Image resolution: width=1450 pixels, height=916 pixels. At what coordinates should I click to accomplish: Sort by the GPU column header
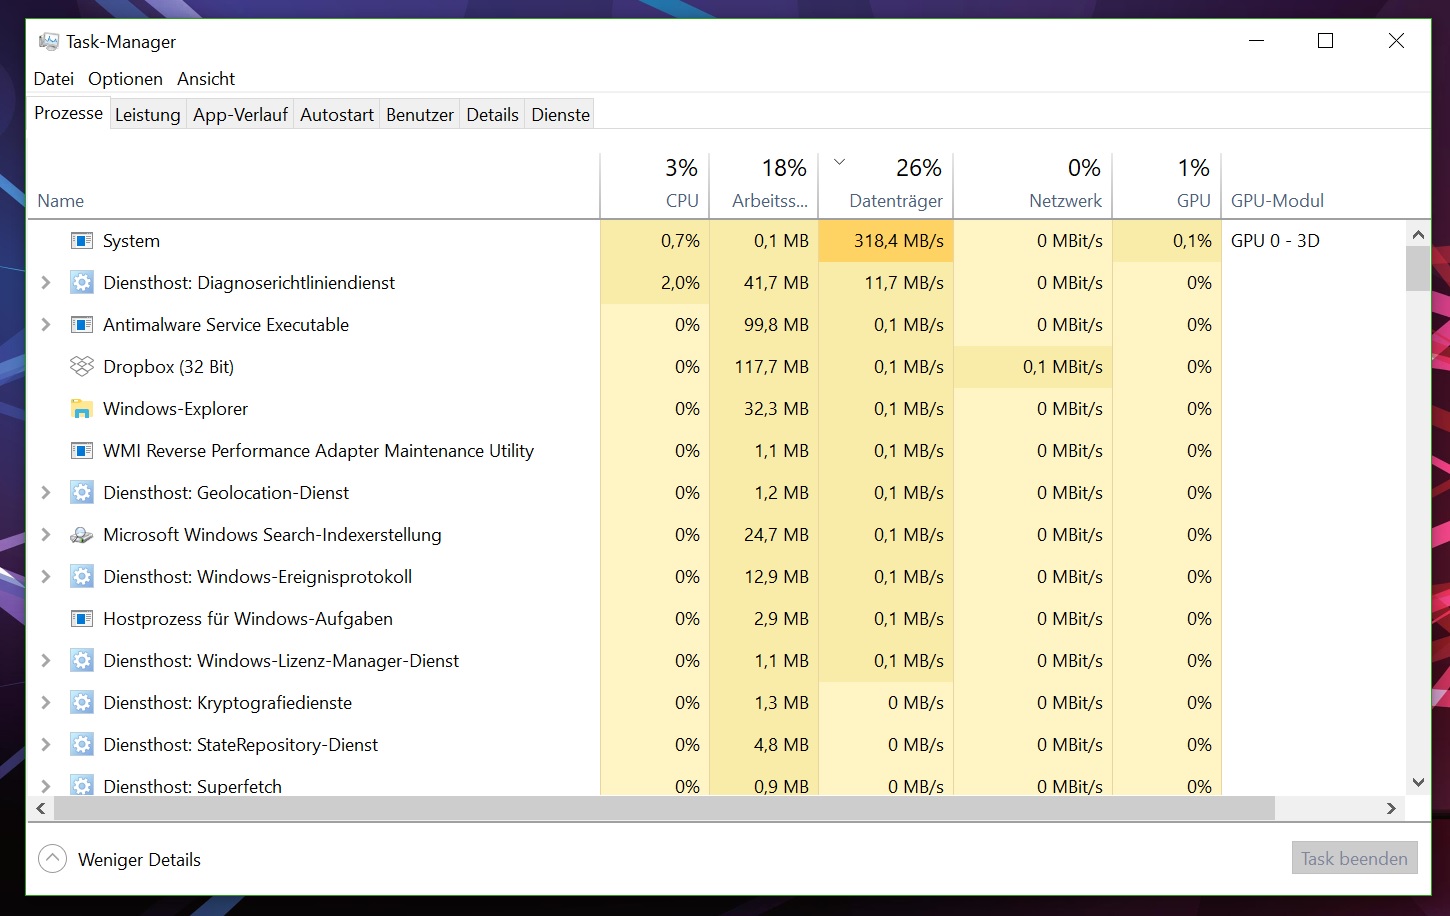(x=1167, y=185)
